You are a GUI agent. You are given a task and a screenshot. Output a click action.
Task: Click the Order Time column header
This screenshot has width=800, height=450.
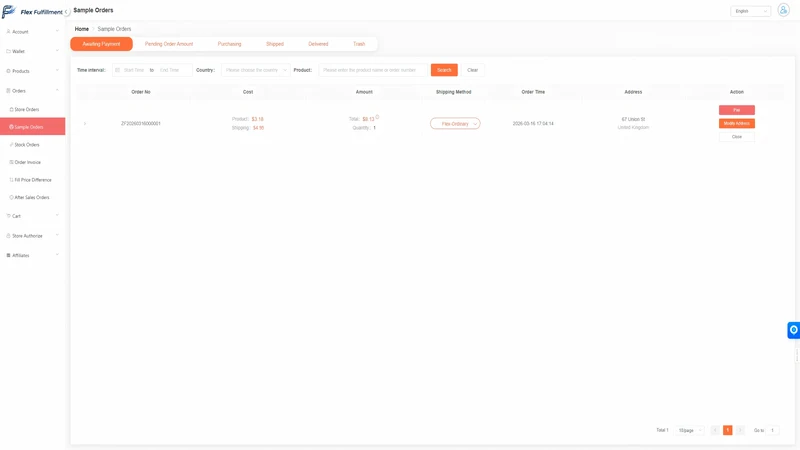click(533, 92)
